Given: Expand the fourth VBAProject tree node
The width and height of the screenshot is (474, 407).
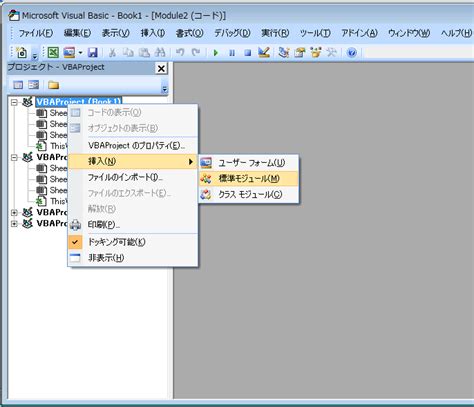Looking at the screenshot, I should click(14, 223).
